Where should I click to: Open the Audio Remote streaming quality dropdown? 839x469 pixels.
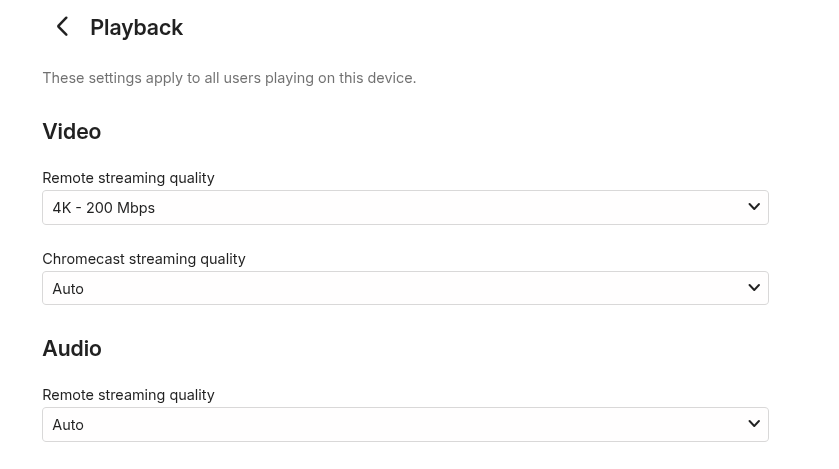point(404,424)
